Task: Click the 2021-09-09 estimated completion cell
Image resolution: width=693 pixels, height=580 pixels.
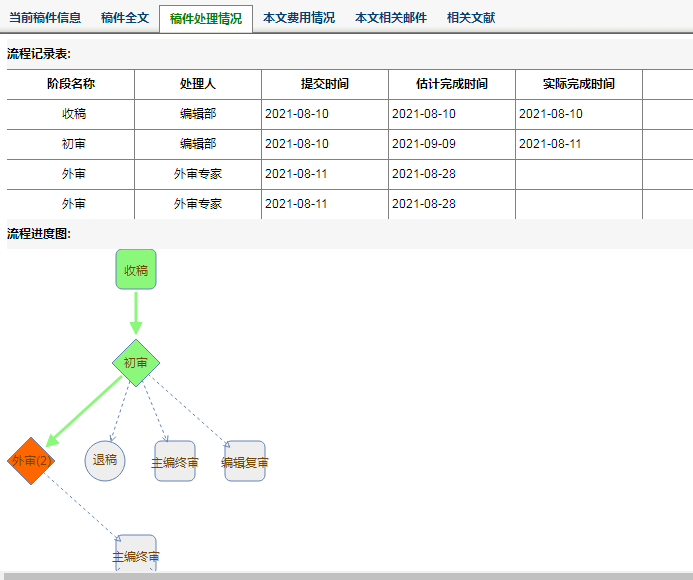Action: pyautogui.click(x=424, y=144)
